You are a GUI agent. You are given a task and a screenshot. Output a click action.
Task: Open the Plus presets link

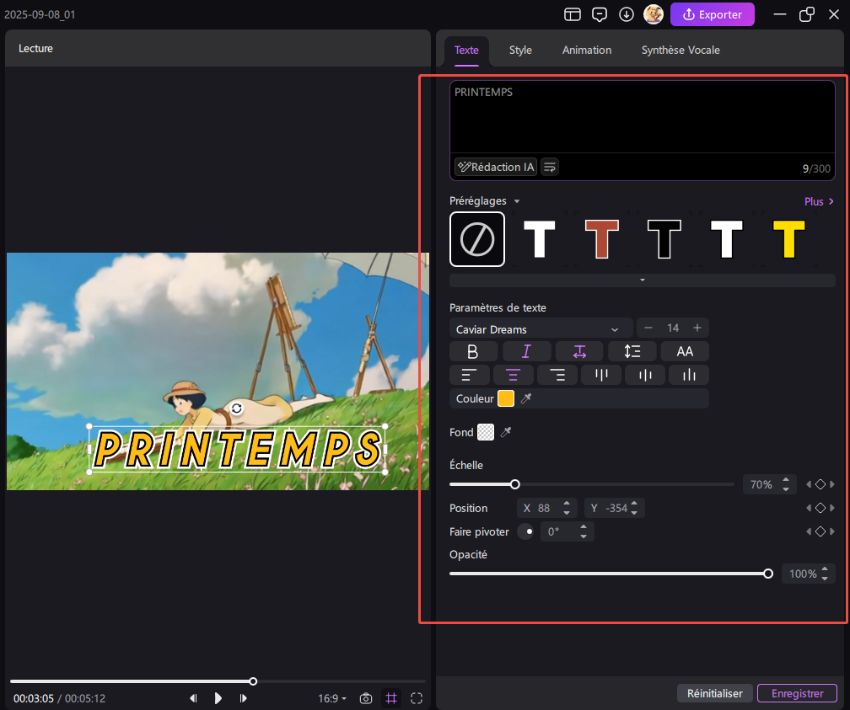[819, 201]
